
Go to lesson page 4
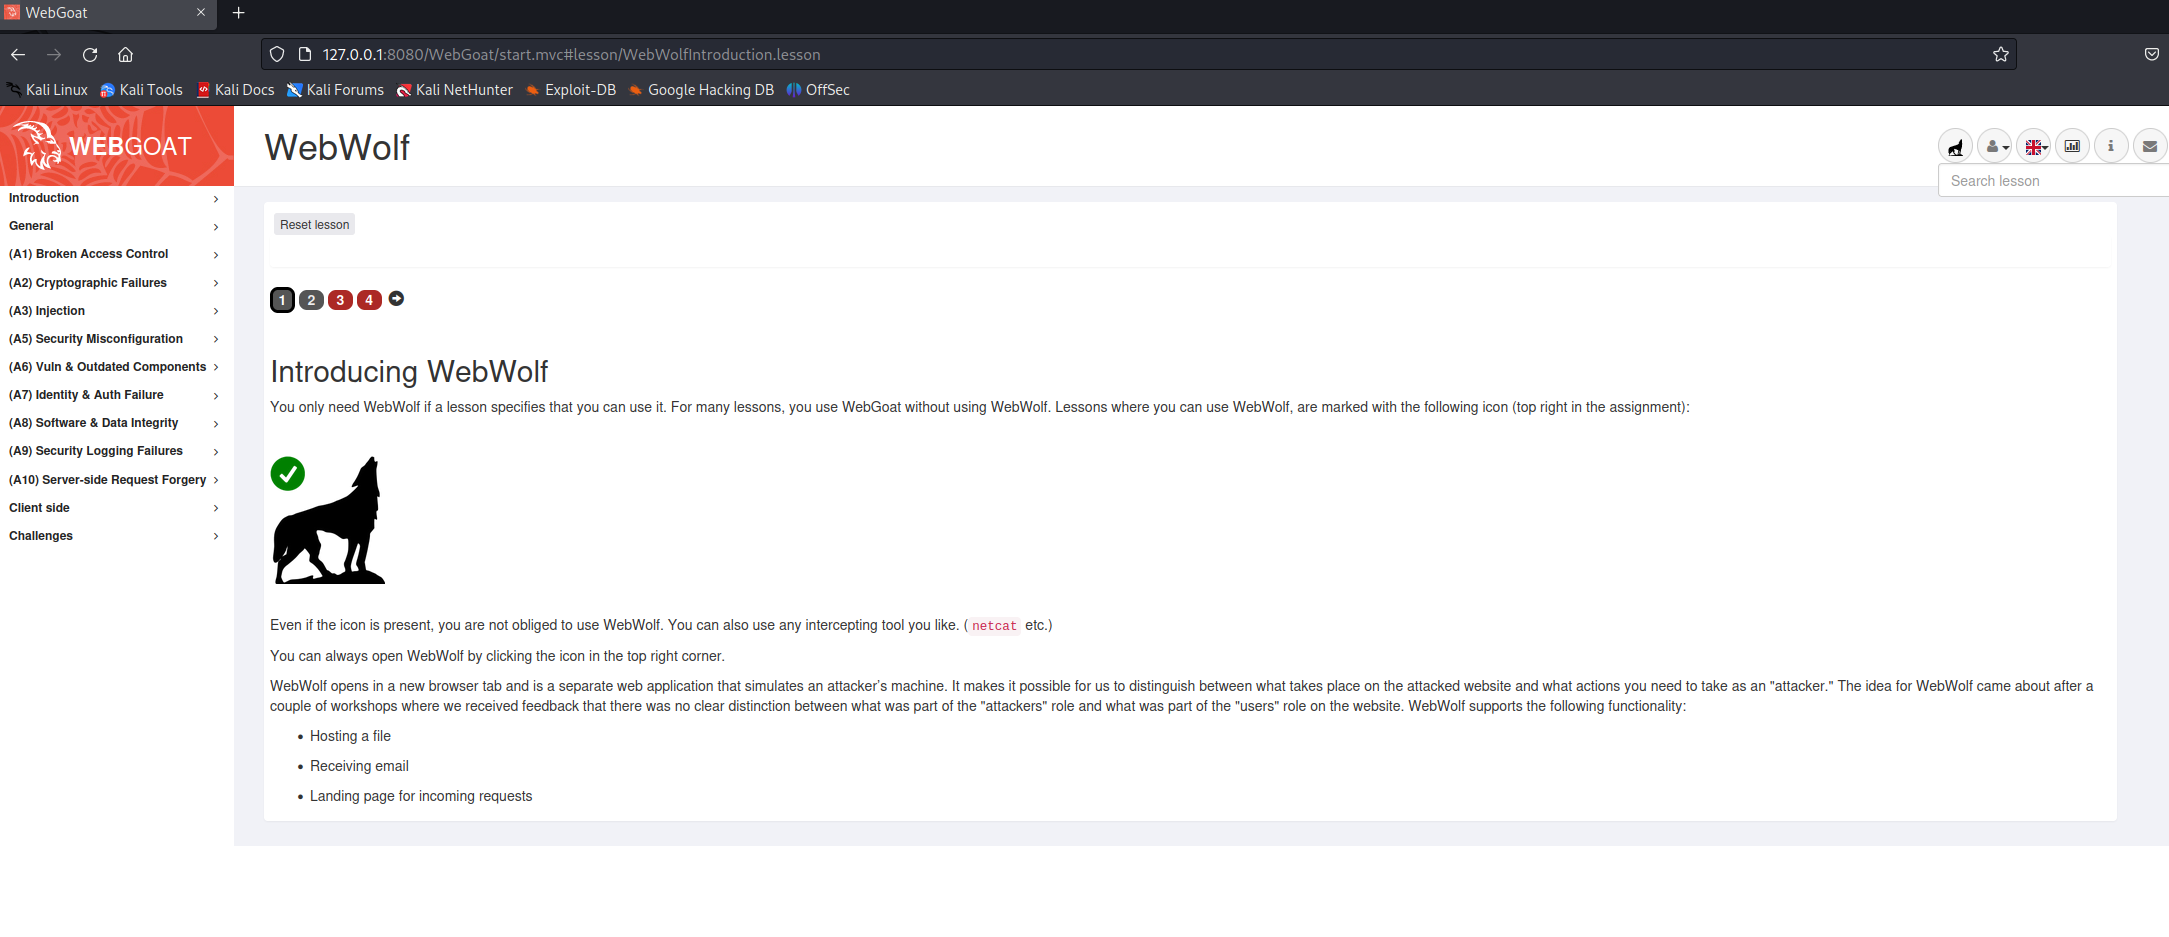(369, 300)
